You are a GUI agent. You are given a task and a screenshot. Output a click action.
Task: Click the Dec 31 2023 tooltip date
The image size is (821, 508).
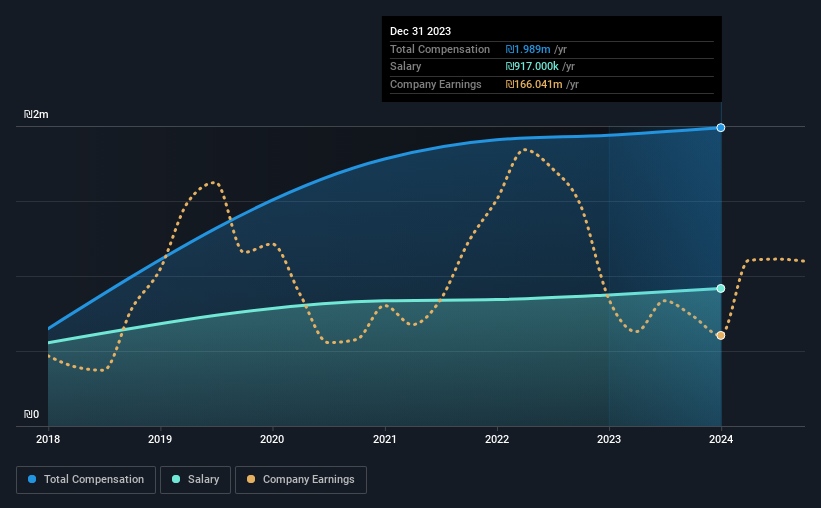[x=420, y=31]
